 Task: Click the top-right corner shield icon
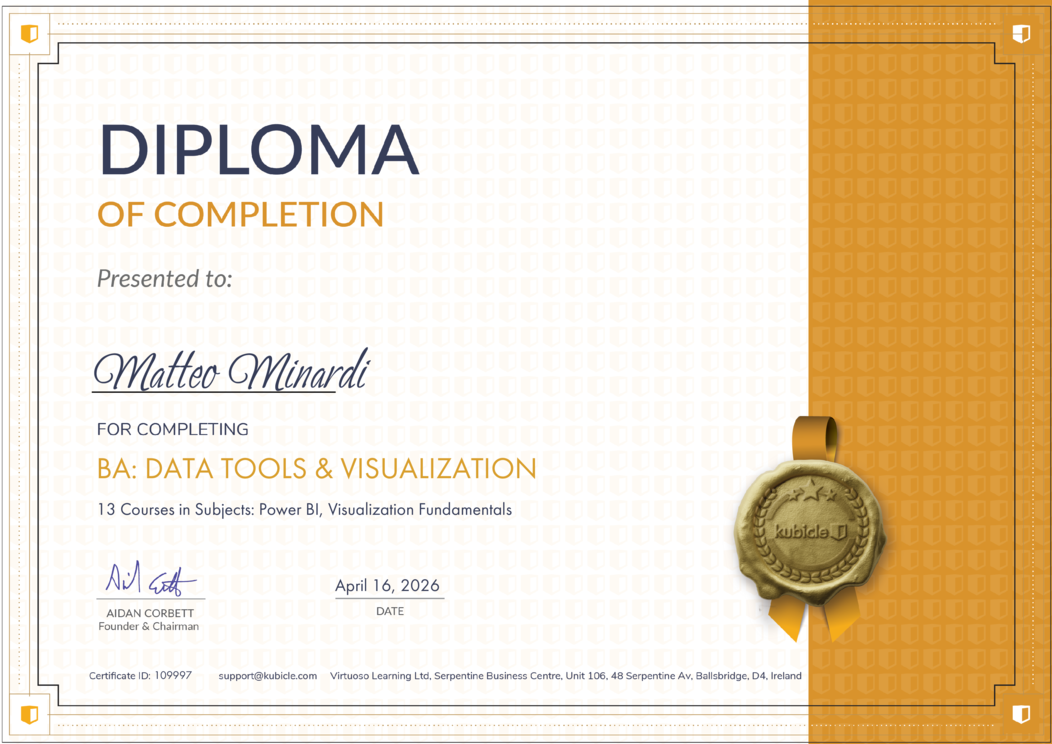pos(1021,34)
